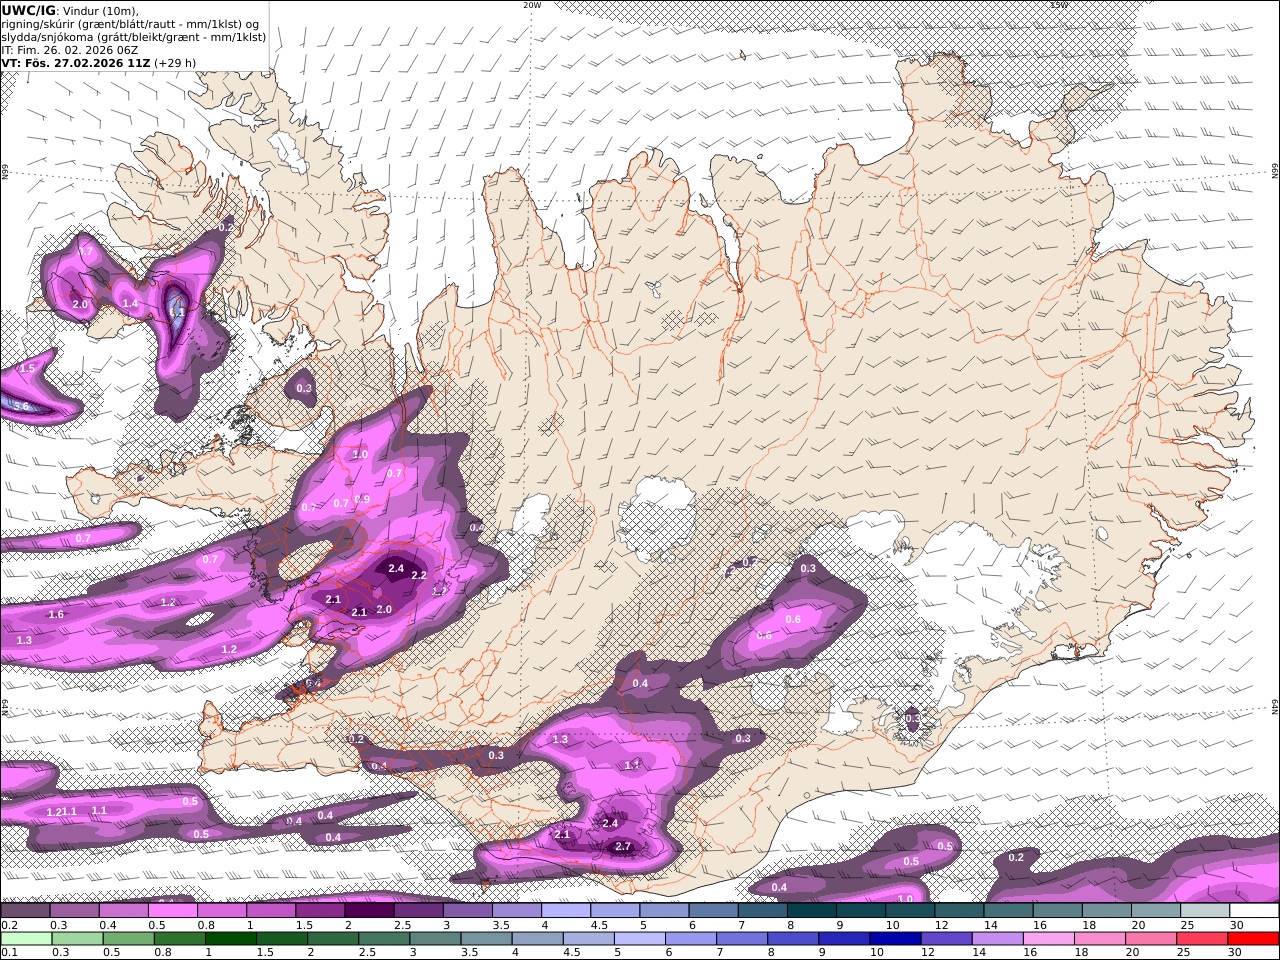The image size is (1280, 960).
Task: Click the '20W' longitude label
Action: coord(532,5)
